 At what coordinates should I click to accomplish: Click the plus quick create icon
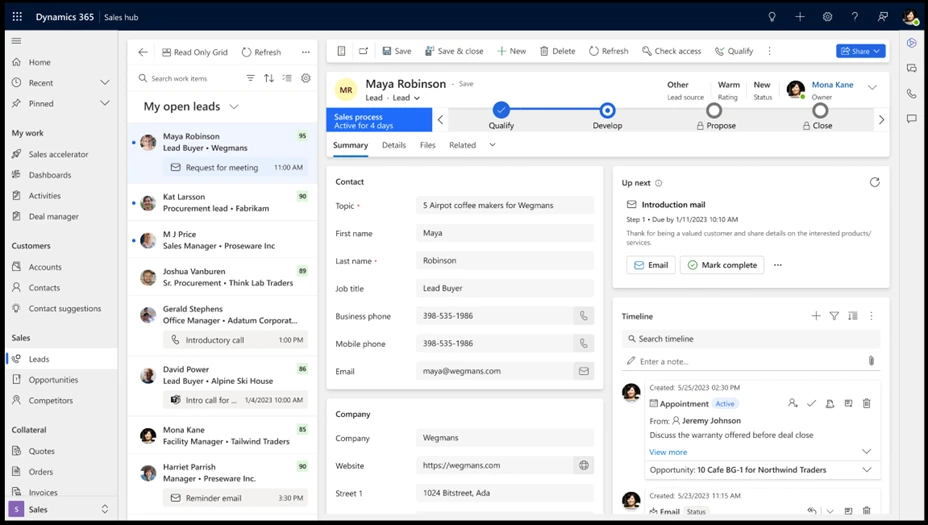(800, 17)
